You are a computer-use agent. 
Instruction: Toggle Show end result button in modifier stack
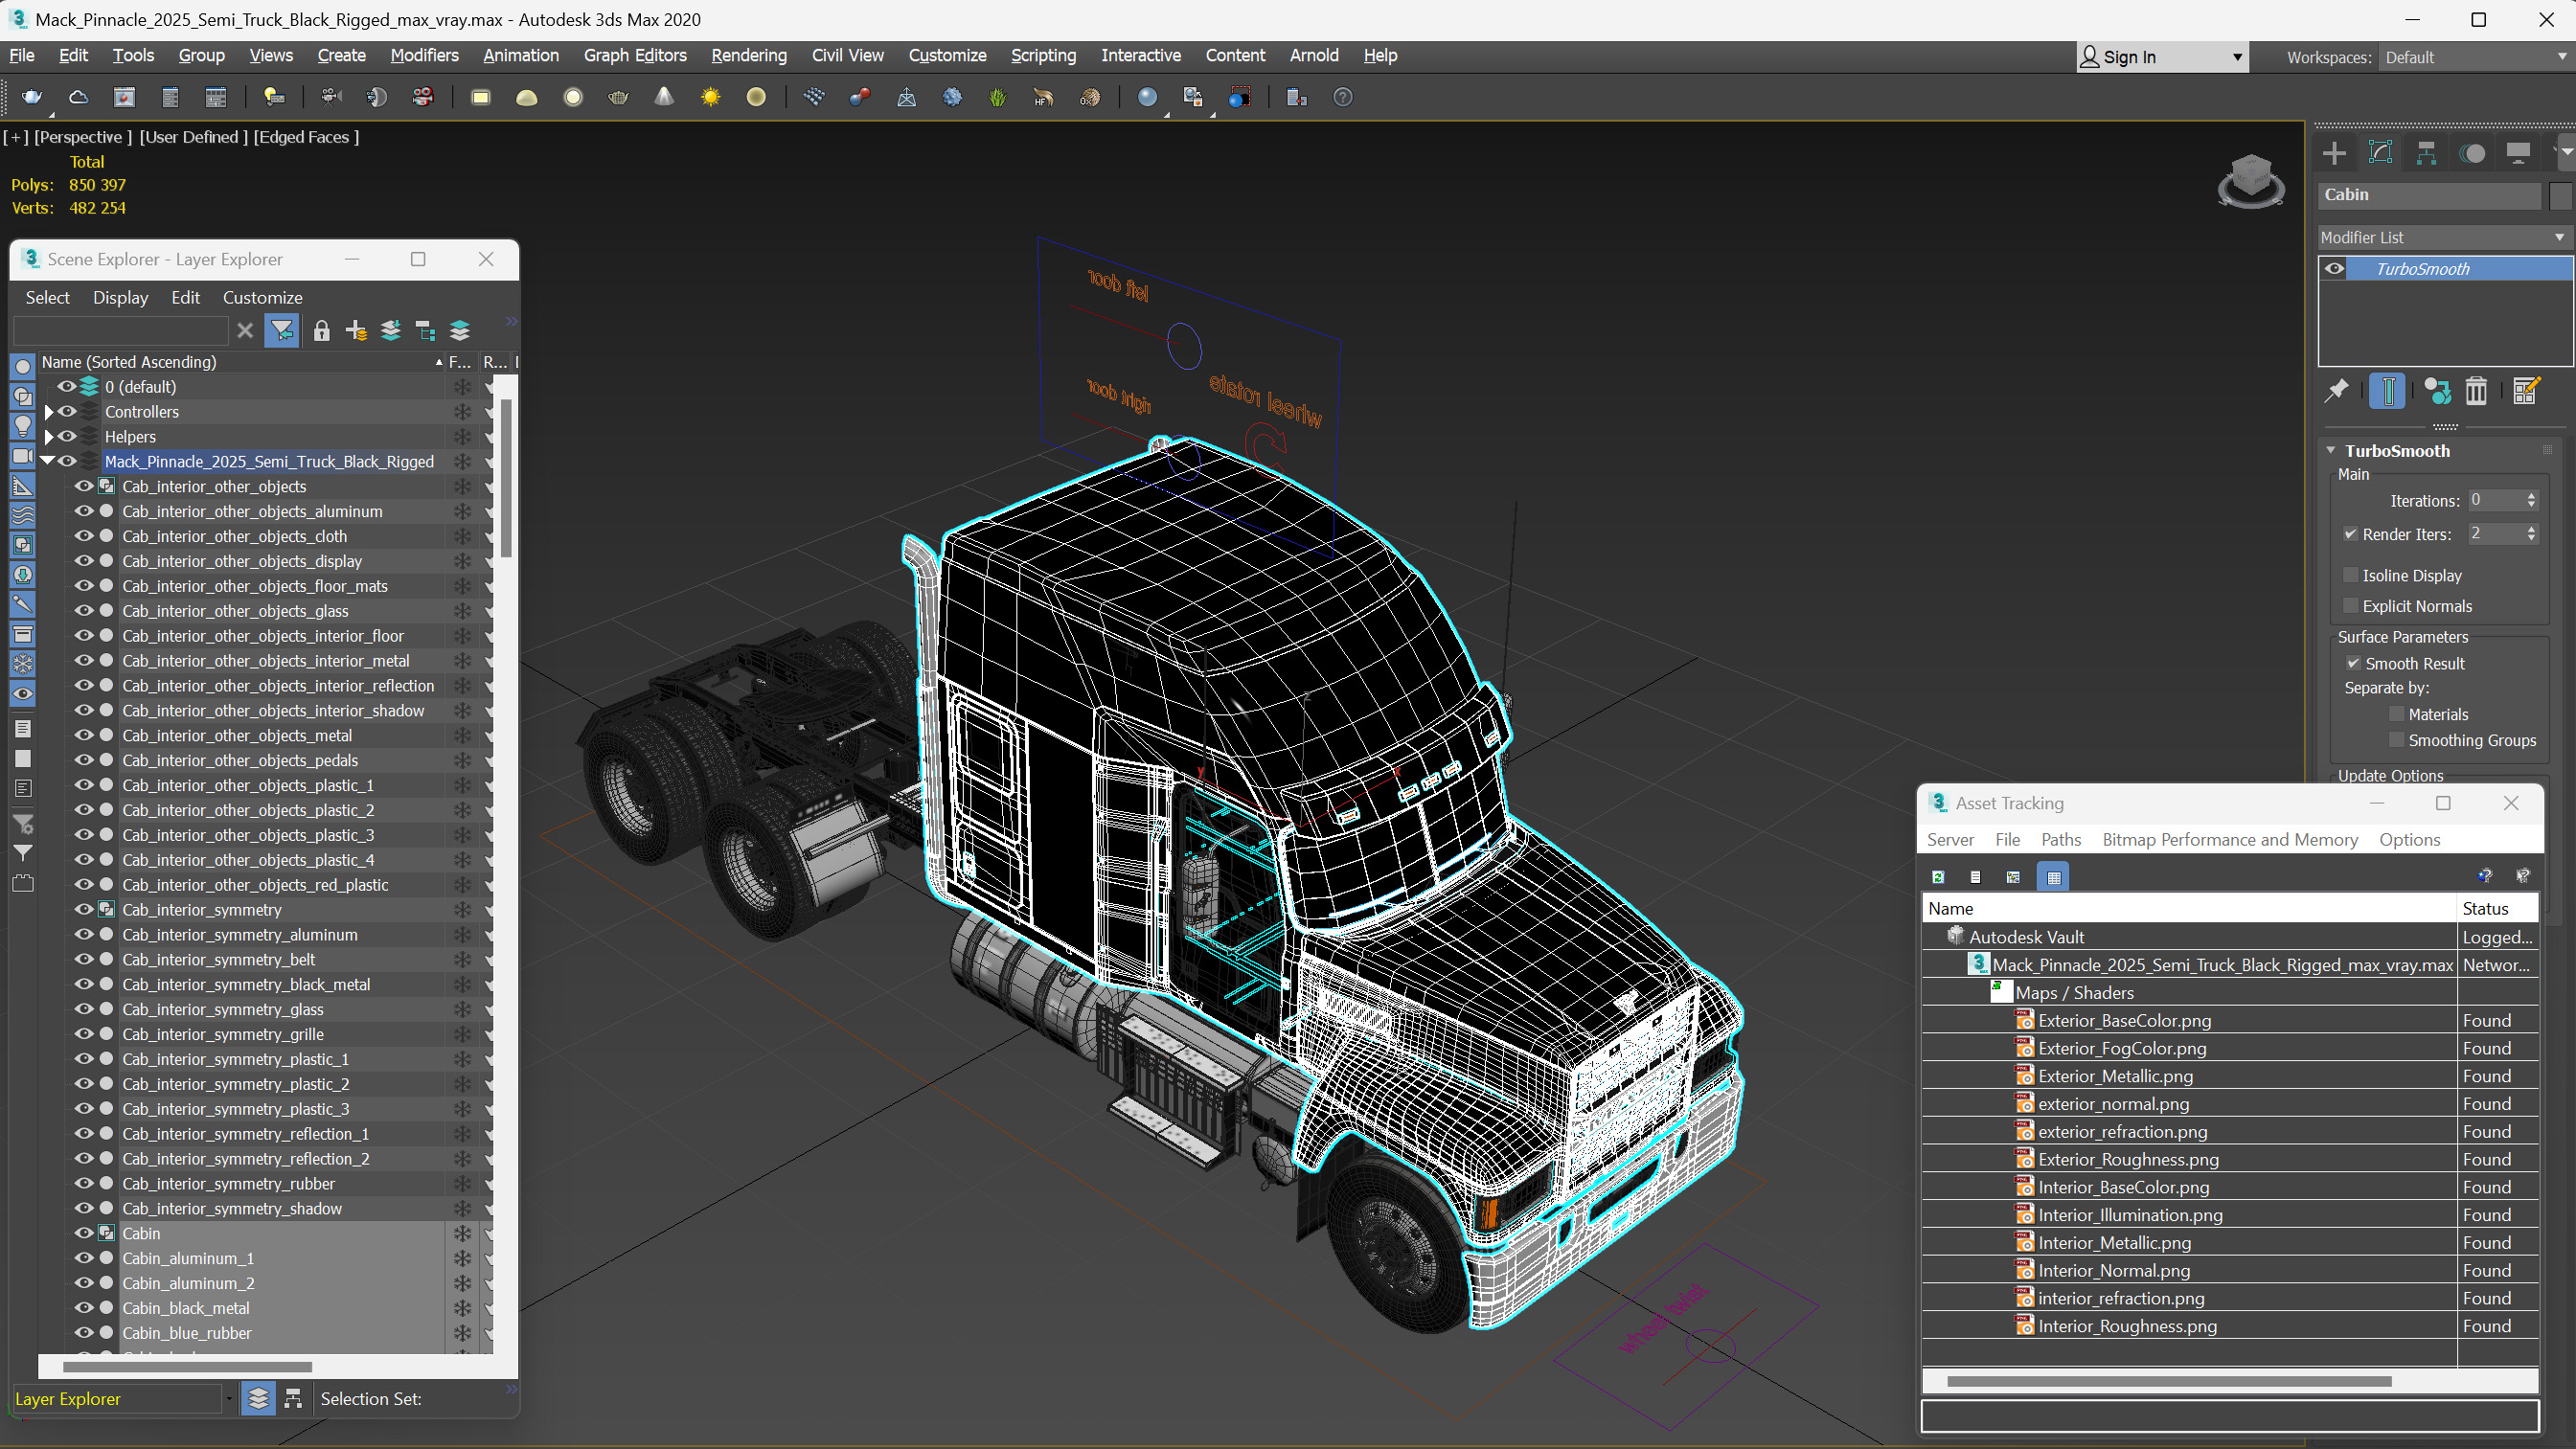click(2388, 391)
